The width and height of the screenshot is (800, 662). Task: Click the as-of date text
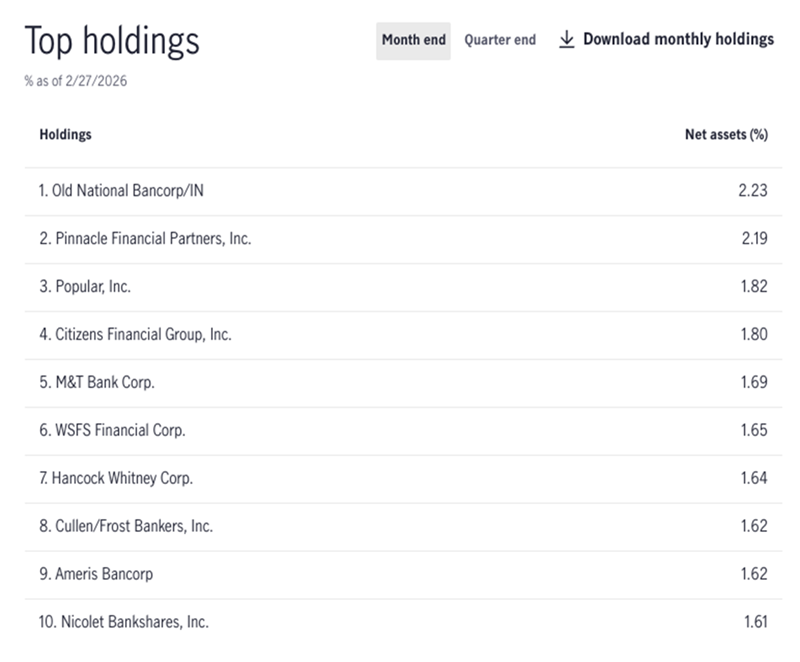pyautogui.click(x=76, y=81)
